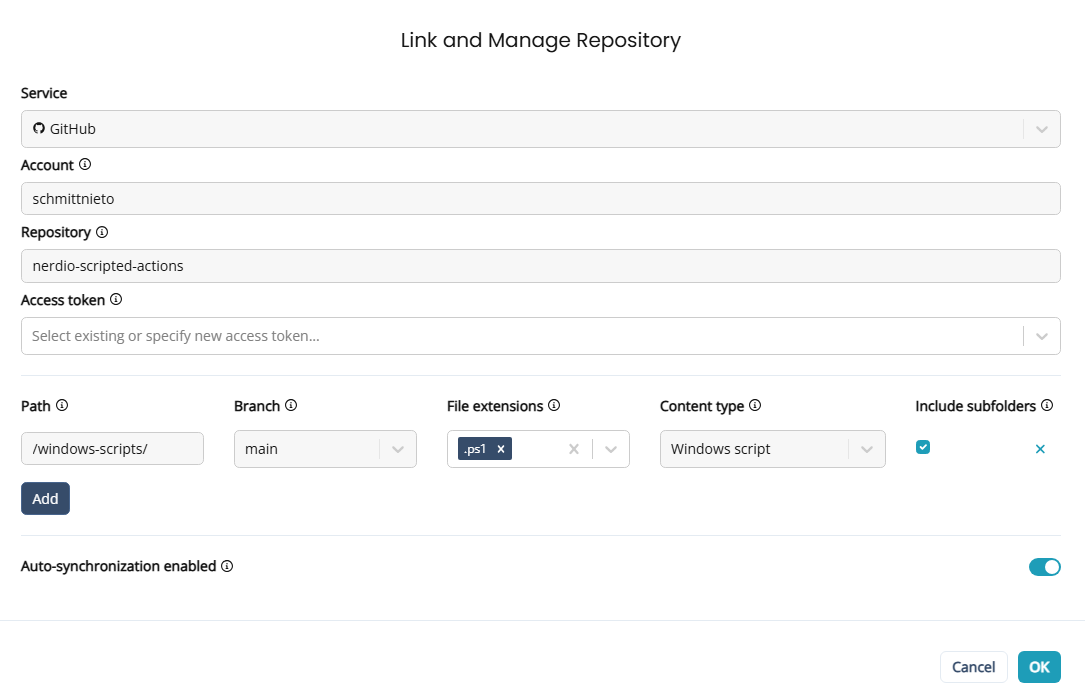Click the File extensions info icon
Image resolution: width=1085 pixels, height=700 pixels.
point(554,405)
